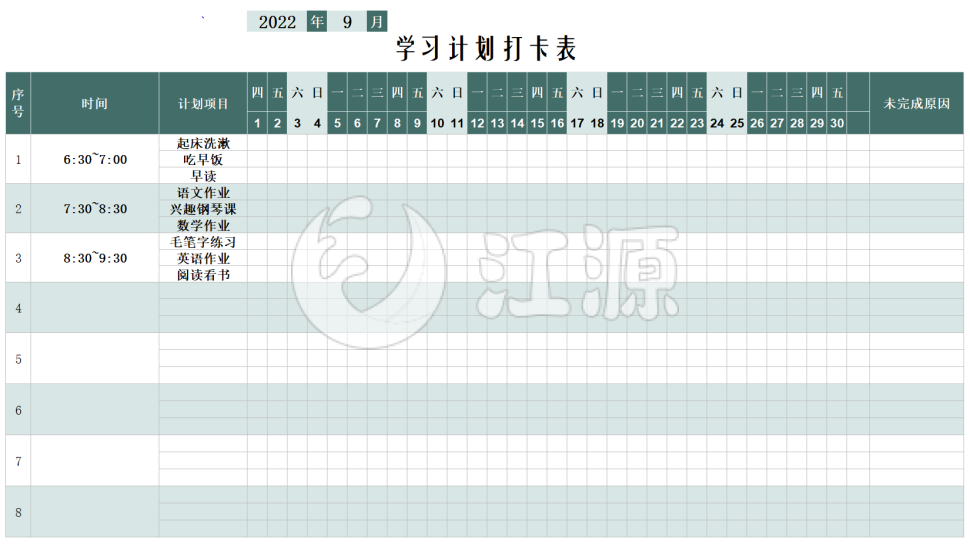Select the 兴趣钢琴课 plan item
970x545 pixels.
tap(203, 208)
